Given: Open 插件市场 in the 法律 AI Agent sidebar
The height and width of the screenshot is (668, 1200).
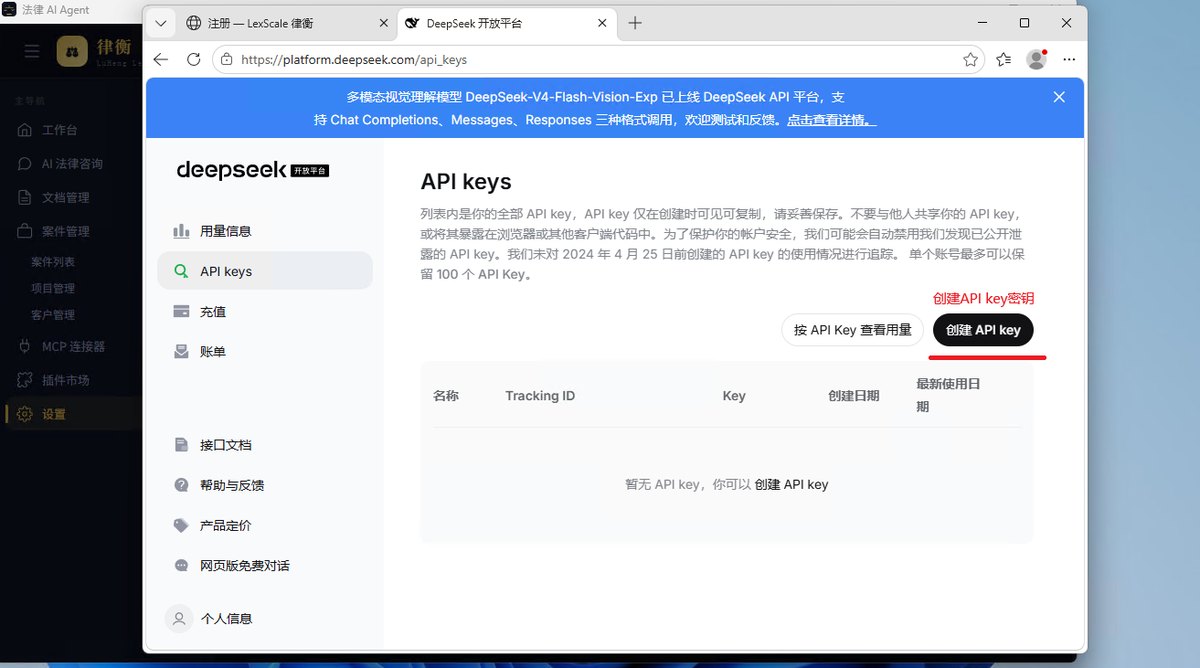Looking at the screenshot, I should click(66, 380).
